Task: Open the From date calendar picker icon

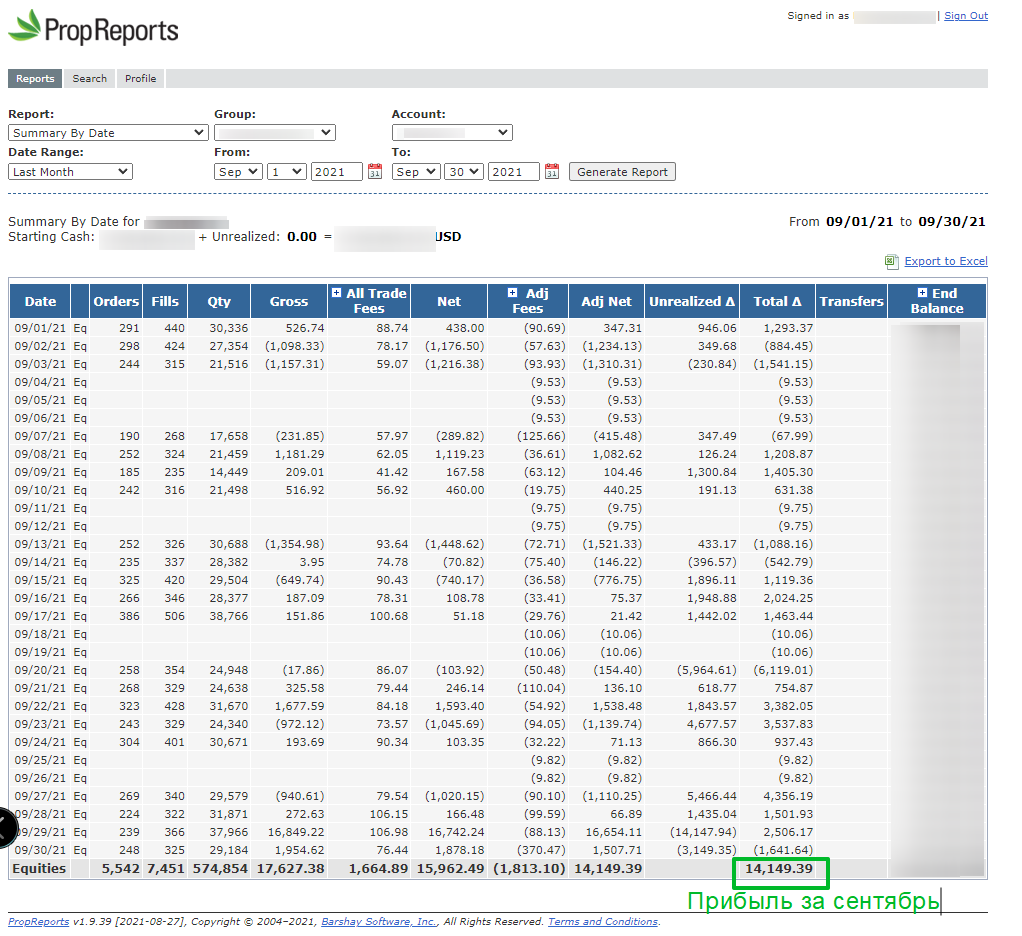Action: click(375, 172)
